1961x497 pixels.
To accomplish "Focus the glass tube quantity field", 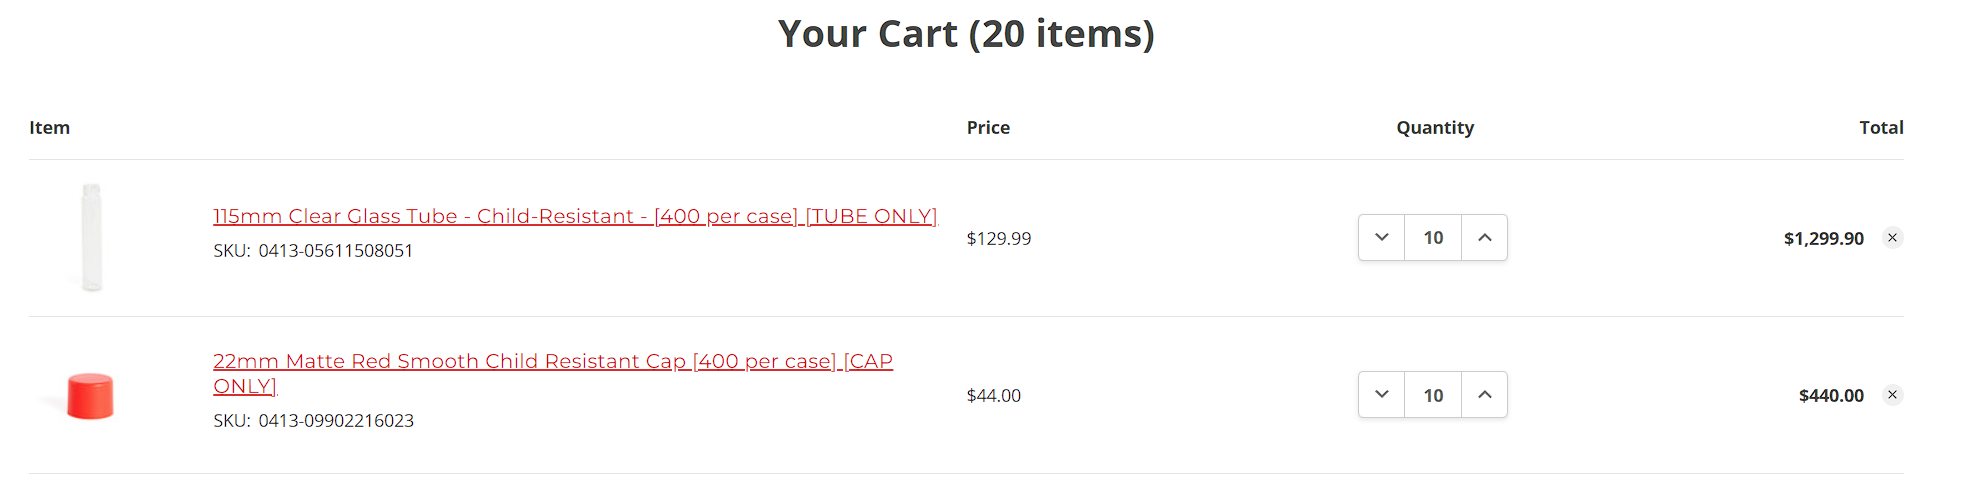I will [x=1433, y=238].
